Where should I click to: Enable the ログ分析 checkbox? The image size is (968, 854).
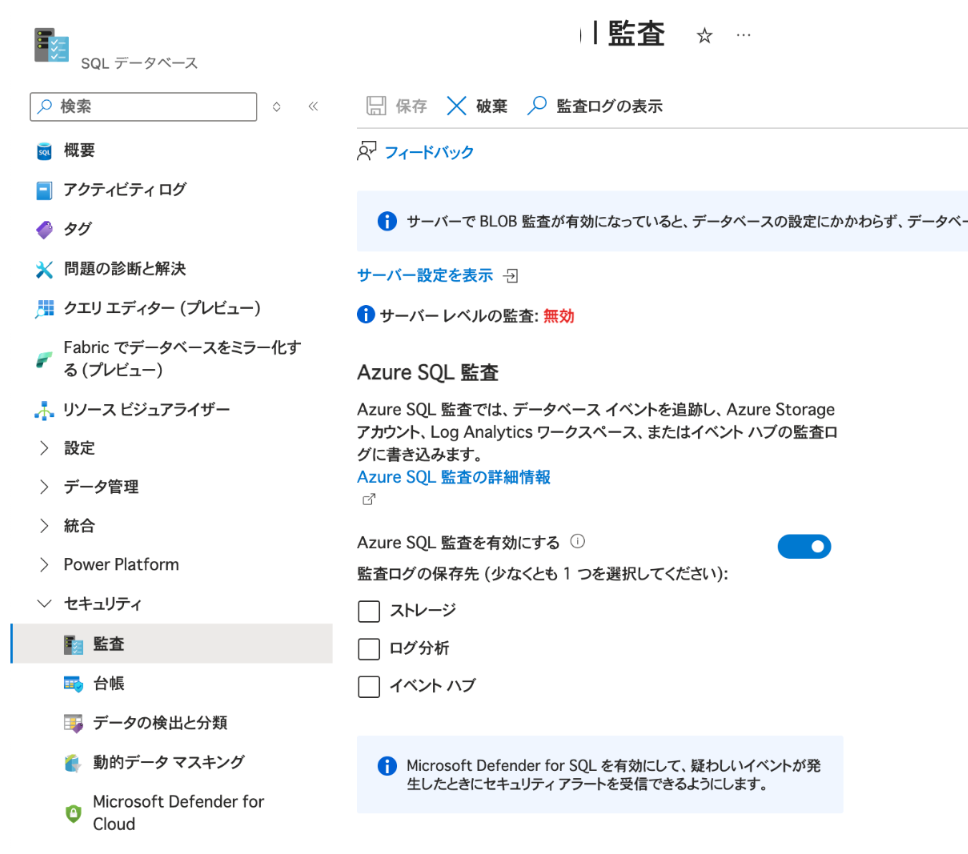point(369,649)
